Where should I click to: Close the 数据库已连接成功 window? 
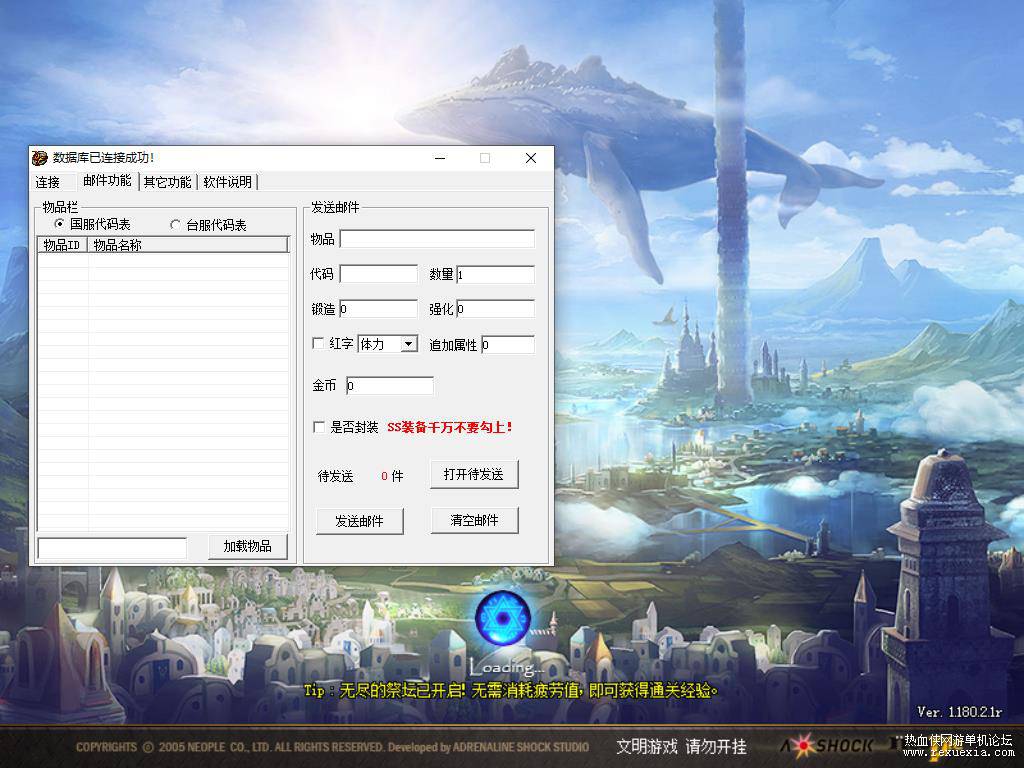531,158
